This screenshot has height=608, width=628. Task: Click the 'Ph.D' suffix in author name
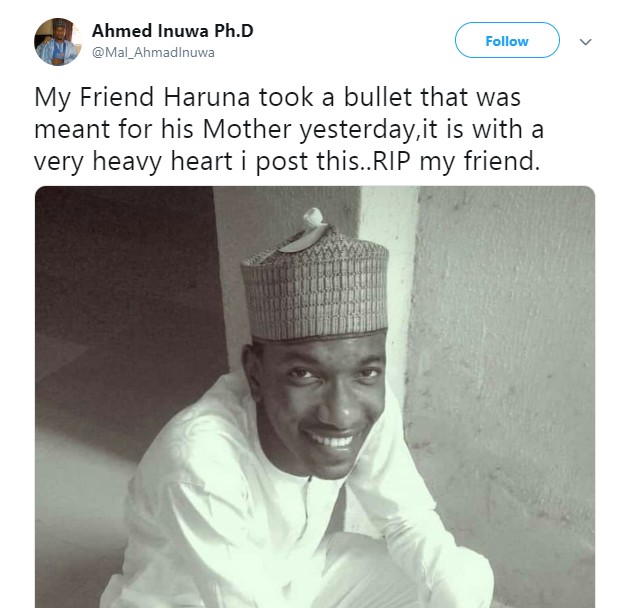pos(232,30)
